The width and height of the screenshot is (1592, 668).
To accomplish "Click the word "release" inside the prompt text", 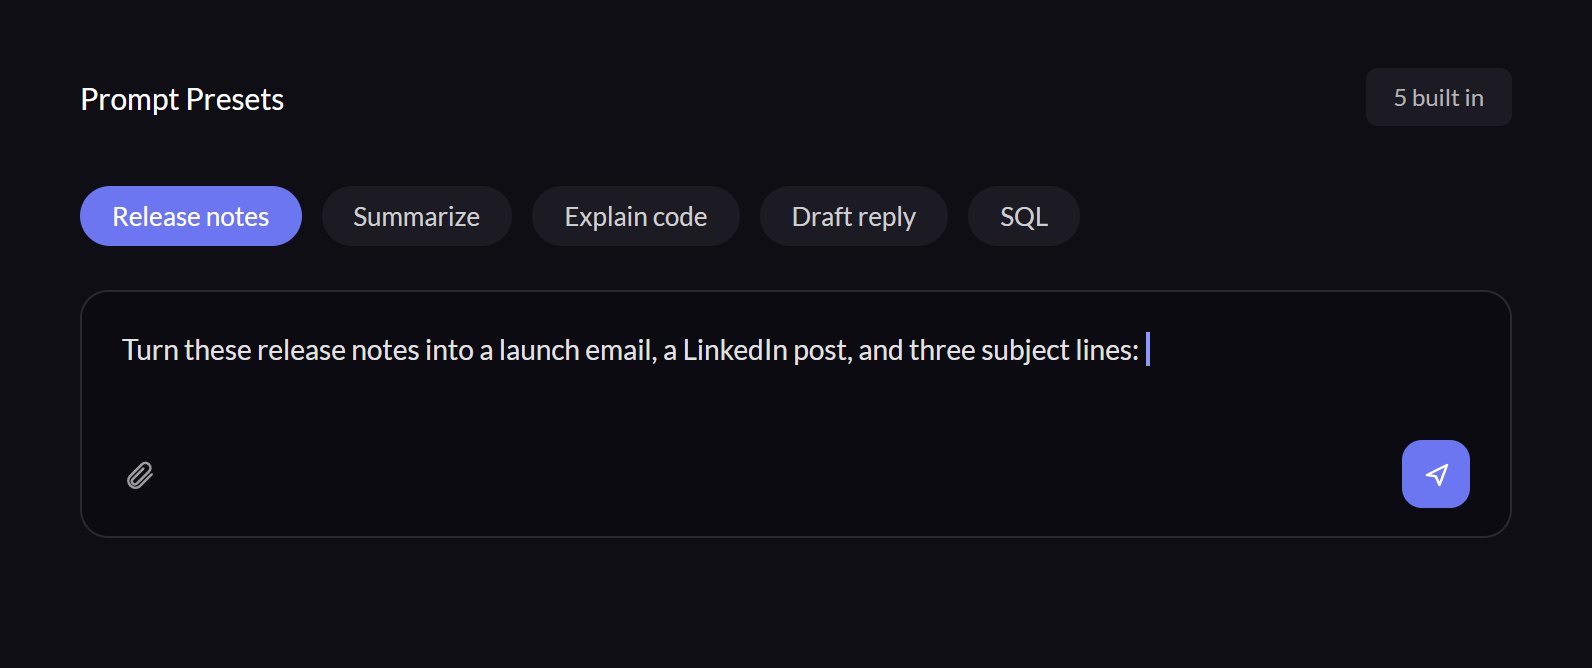I will (299, 350).
